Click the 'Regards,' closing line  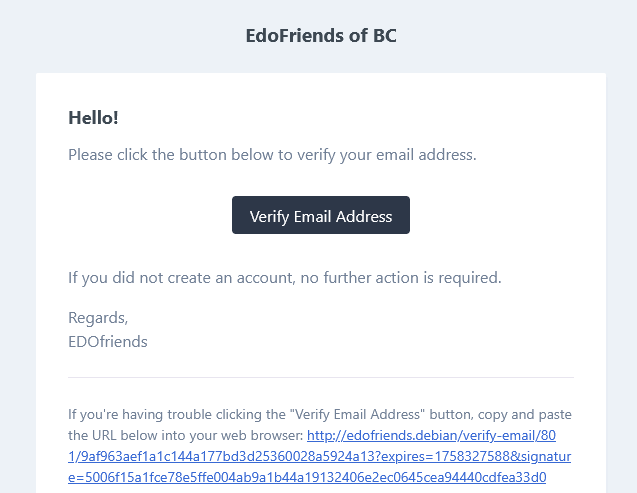pyautogui.click(x=98, y=318)
